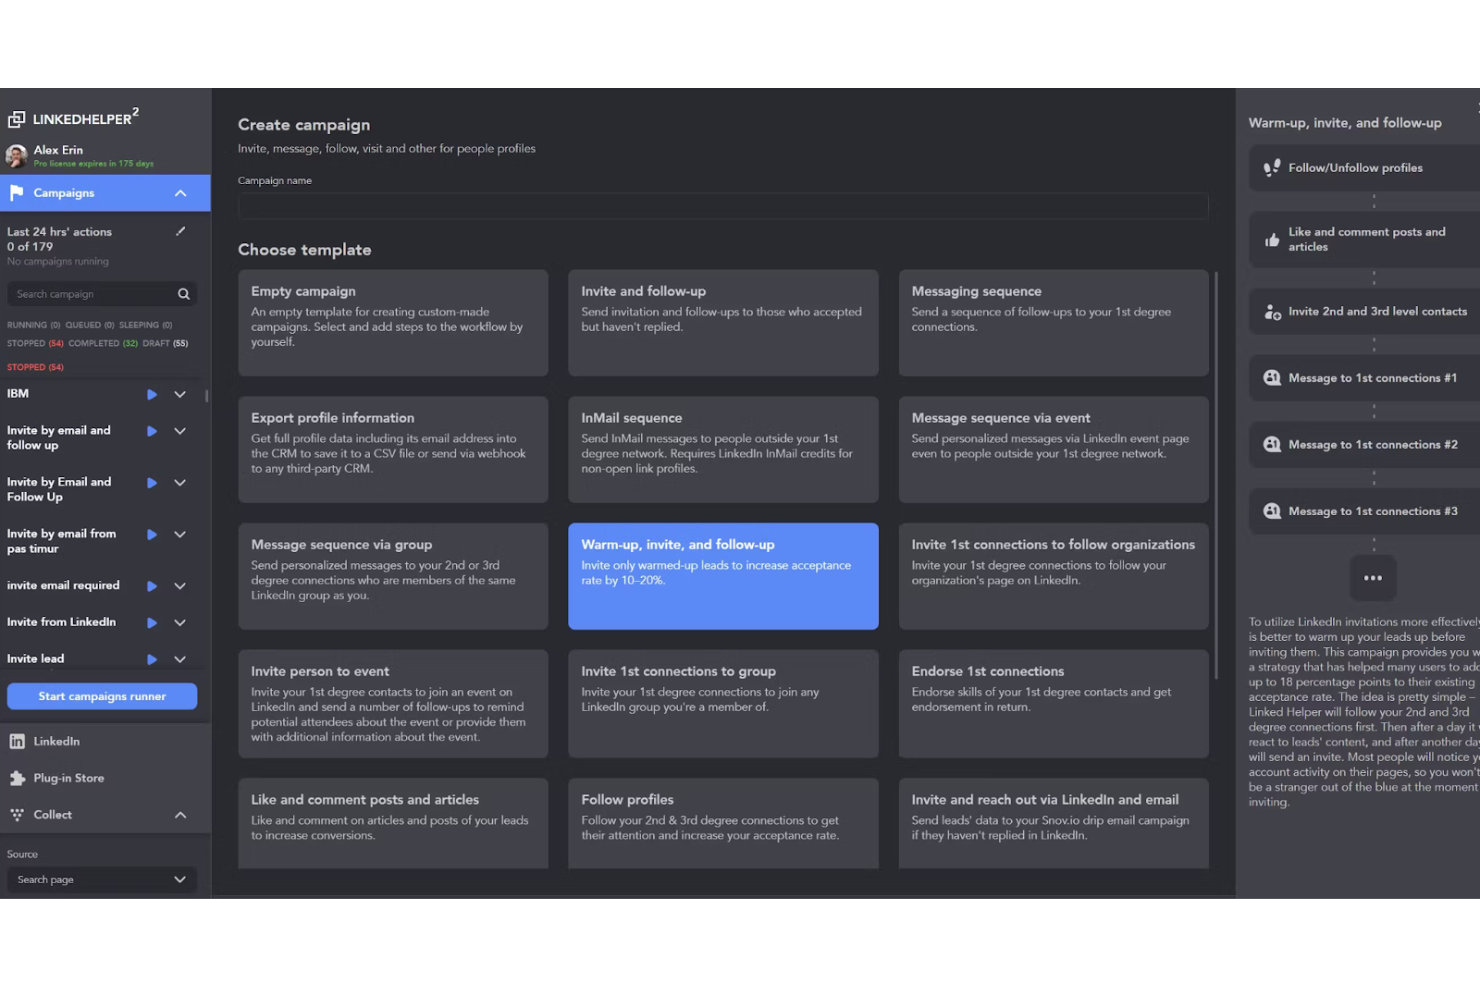The height and width of the screenshot is (987, 1480).
Task: Click the Collect dots icon
Action: pyautogui.click(x=17, y=815)
